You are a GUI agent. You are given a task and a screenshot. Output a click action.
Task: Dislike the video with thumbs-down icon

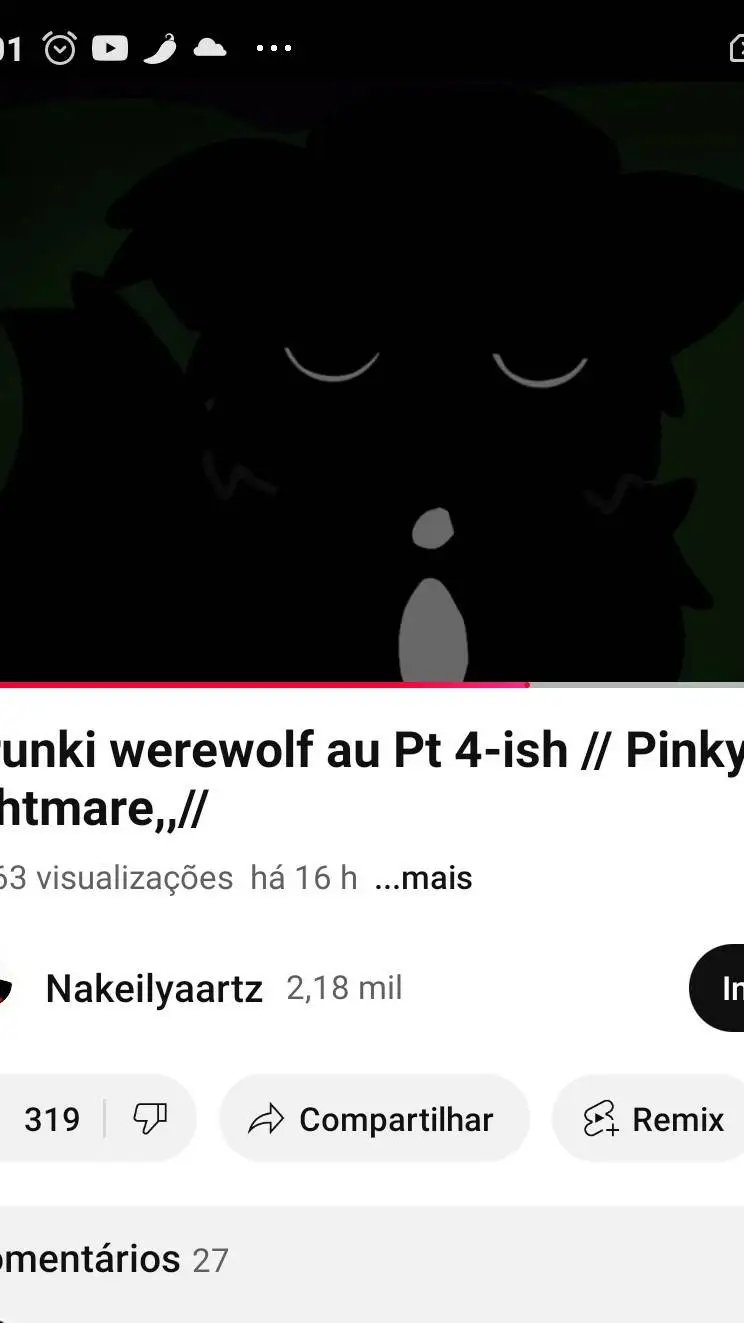coord(150,1118)
